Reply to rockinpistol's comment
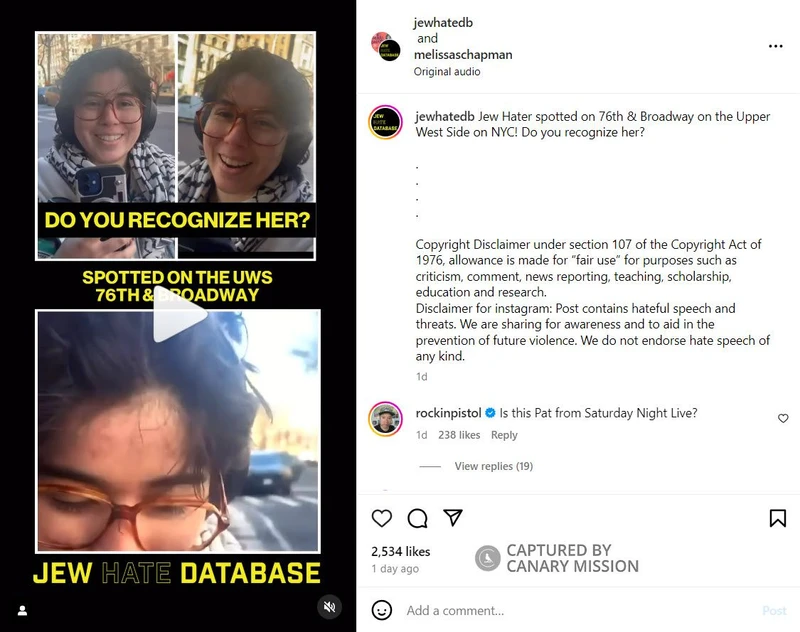Screen dimensions: 800x632 click(504, 435)
